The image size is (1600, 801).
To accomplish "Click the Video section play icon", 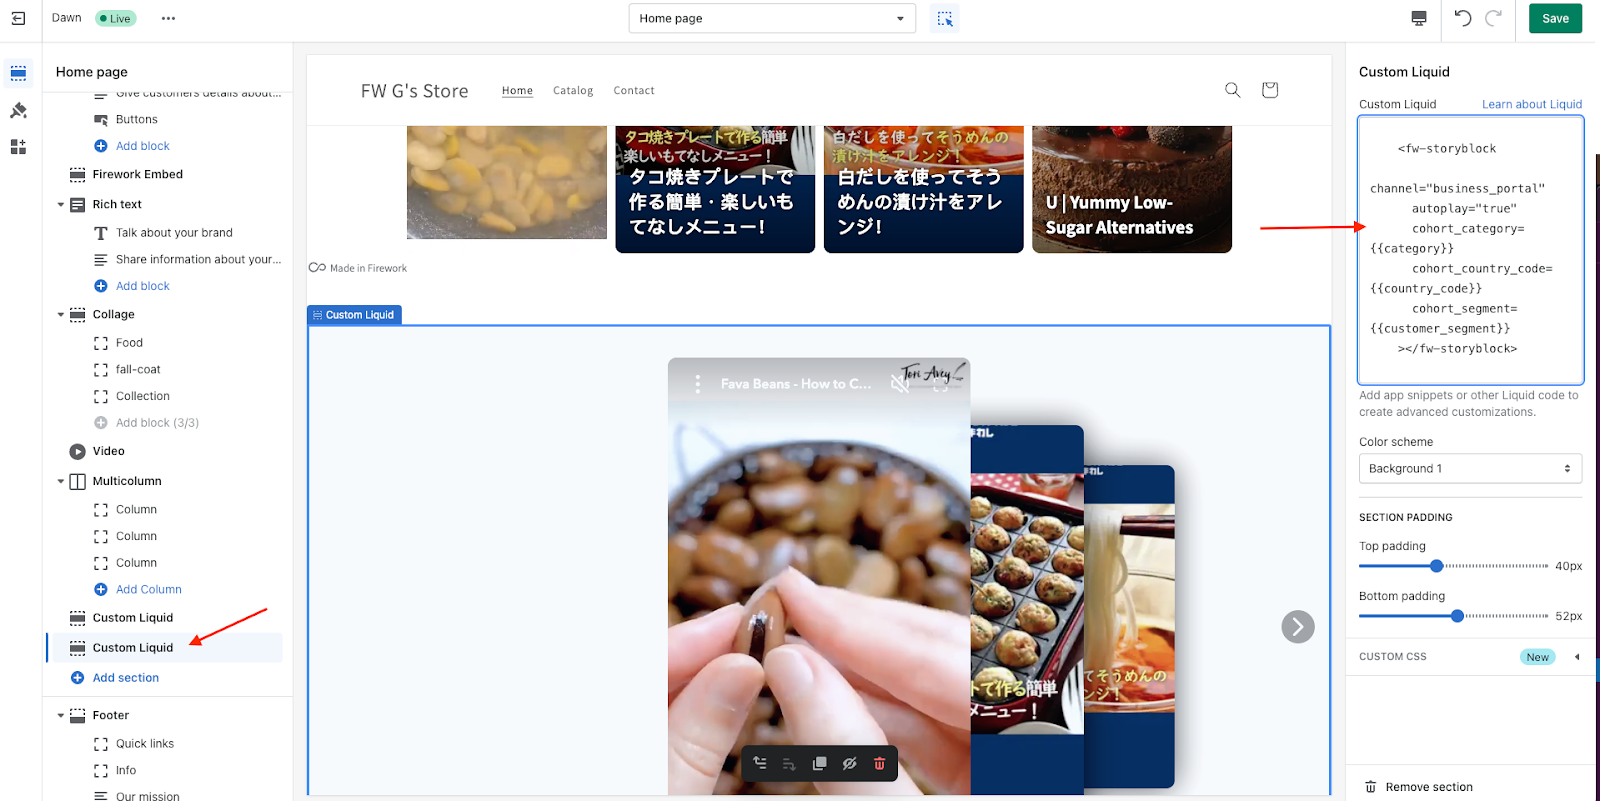I will pos(77,452).
